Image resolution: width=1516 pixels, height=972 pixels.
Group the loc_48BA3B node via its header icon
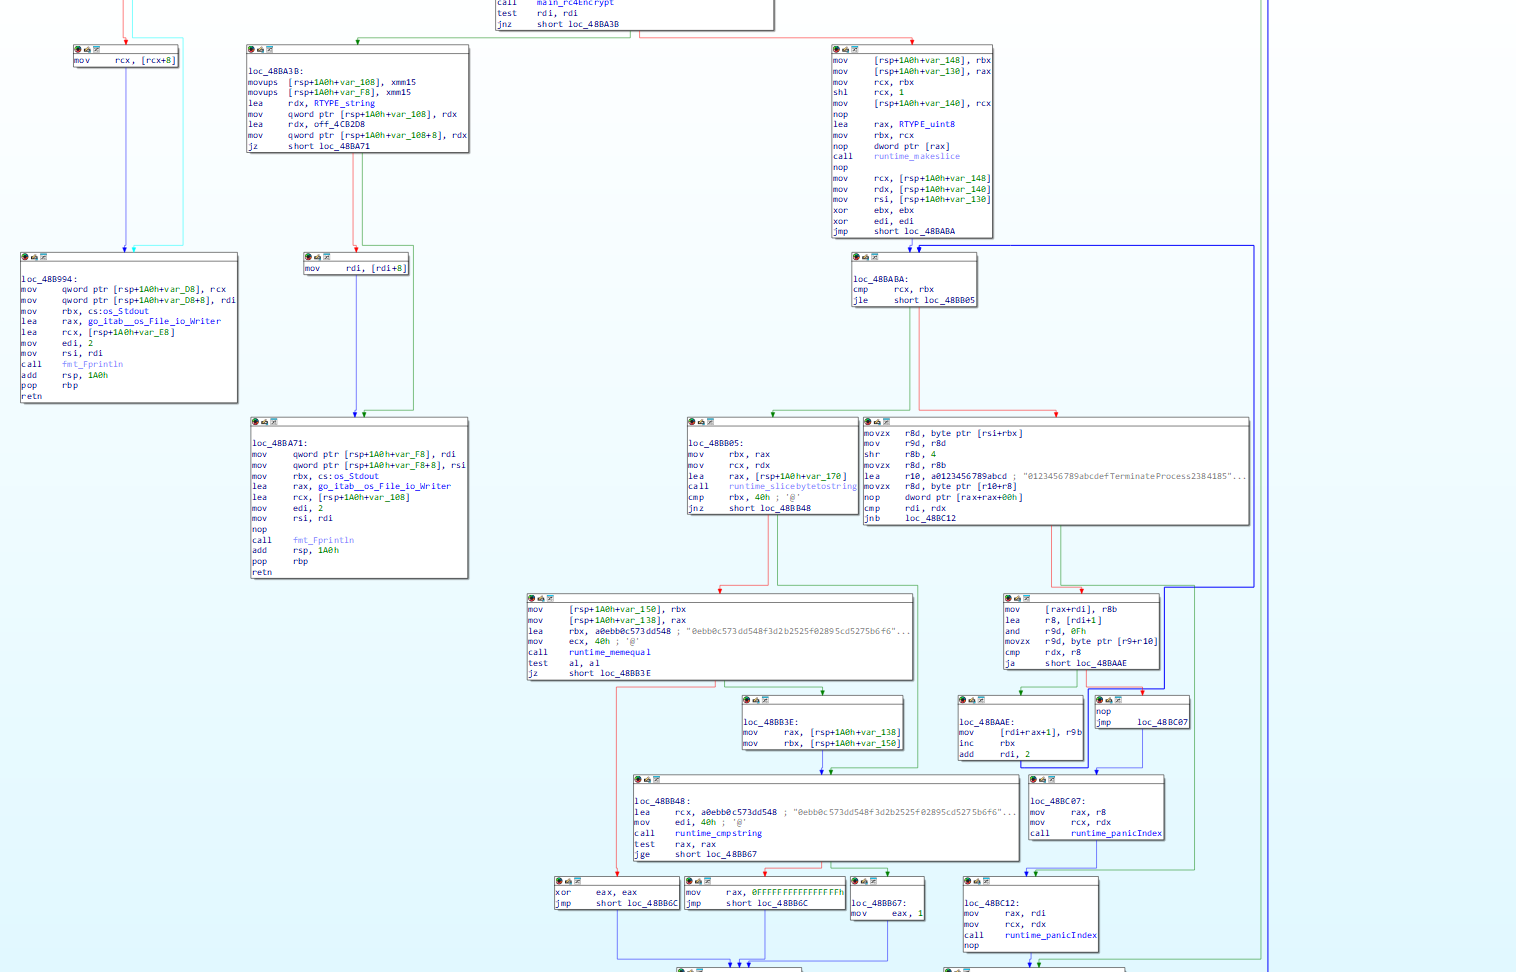click(x=269, y=49)
